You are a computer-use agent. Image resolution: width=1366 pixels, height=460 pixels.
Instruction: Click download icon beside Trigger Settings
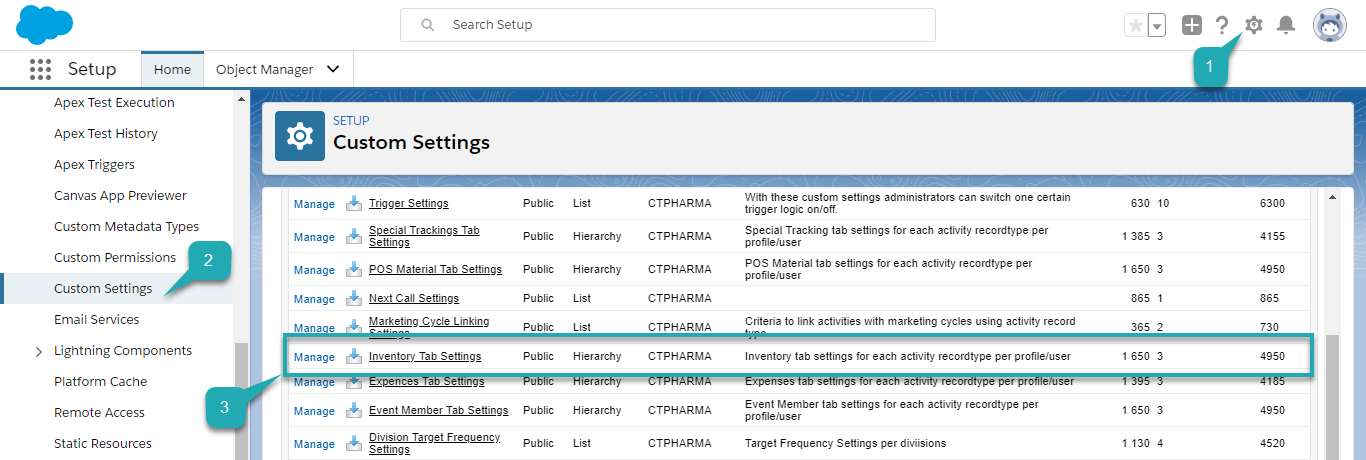point(353,203)
